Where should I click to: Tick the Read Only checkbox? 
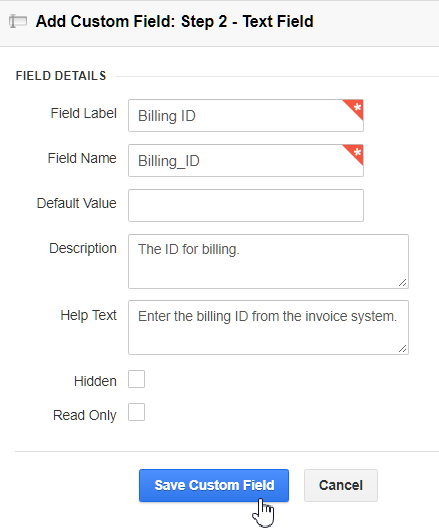tap(137, 412)
